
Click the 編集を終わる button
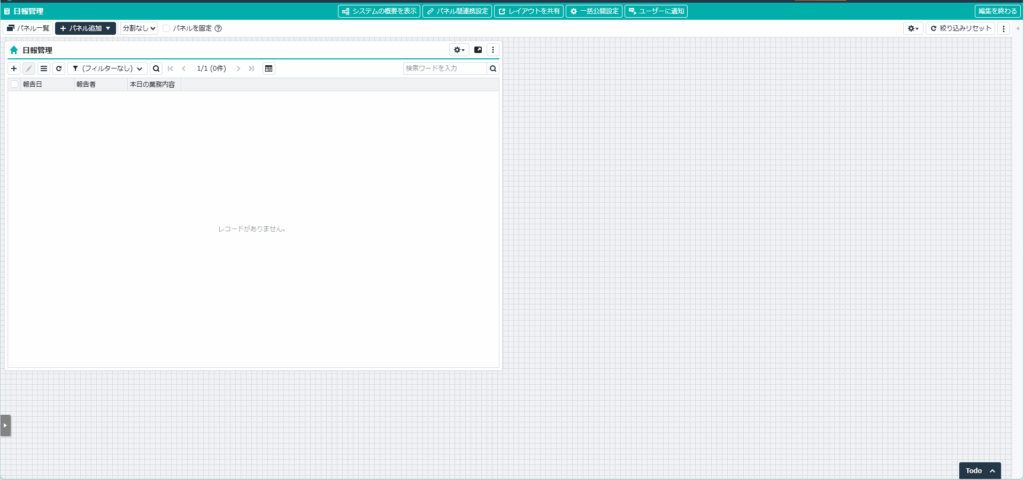997,10
